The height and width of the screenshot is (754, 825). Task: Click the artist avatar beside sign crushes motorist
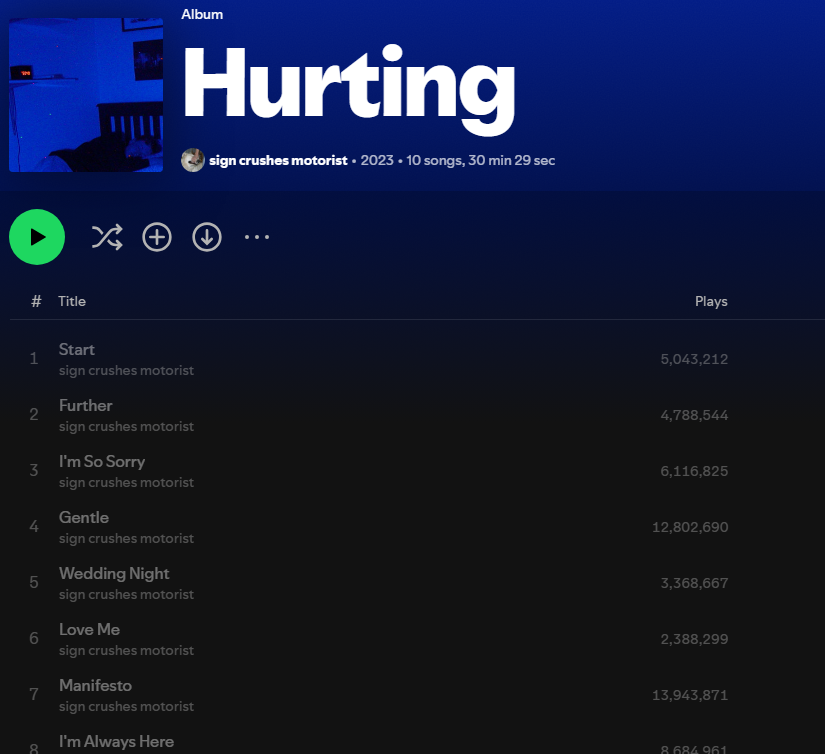(193, 159)
